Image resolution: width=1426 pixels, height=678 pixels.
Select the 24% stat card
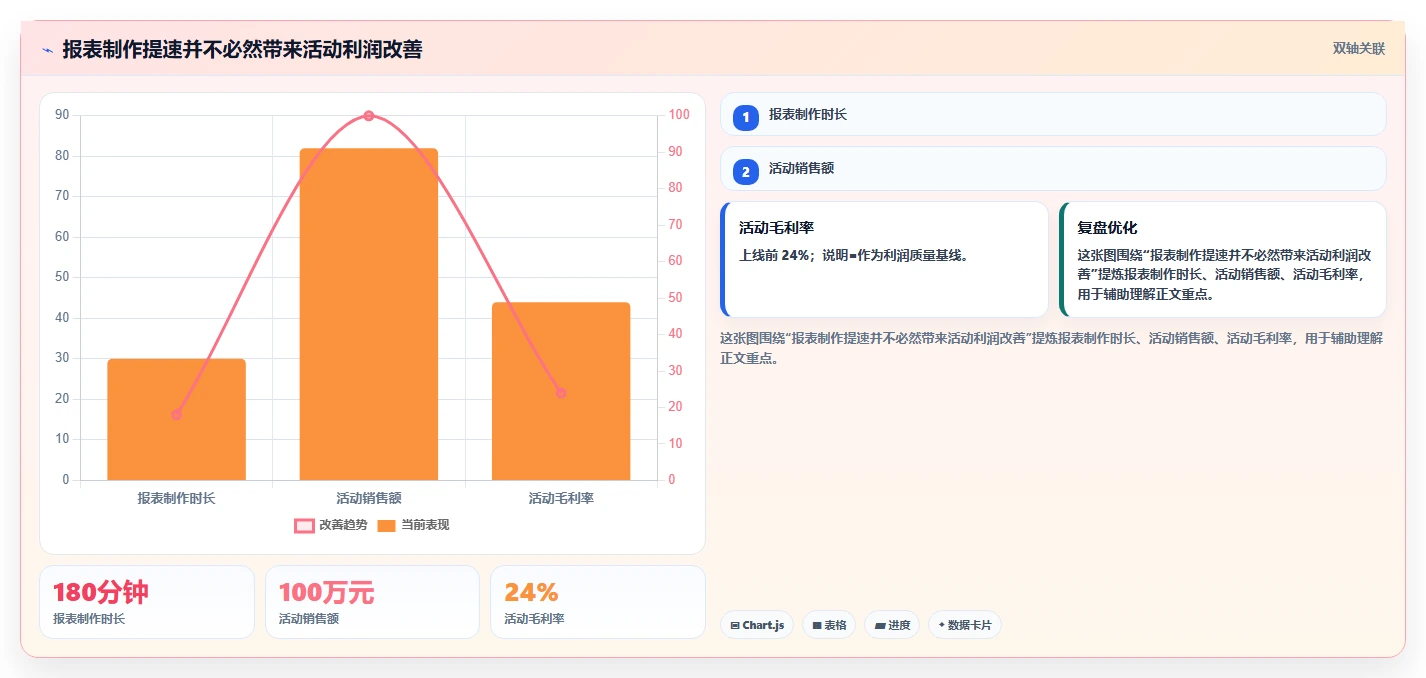[598, 602]
